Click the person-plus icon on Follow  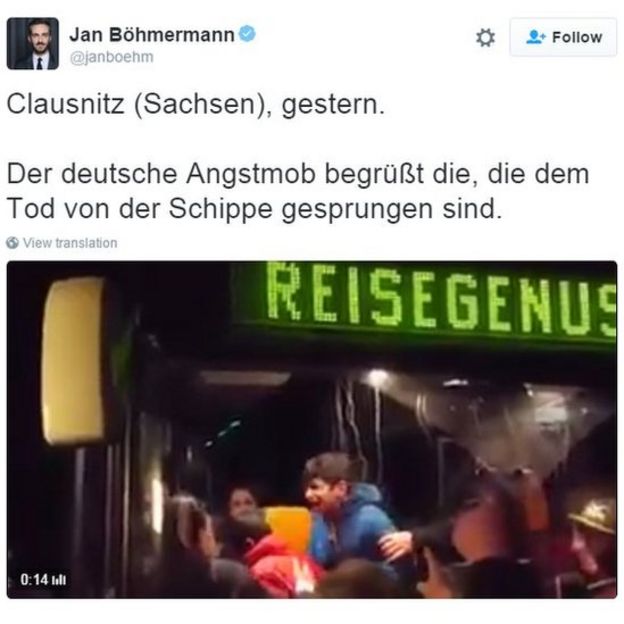pos(536,37)
